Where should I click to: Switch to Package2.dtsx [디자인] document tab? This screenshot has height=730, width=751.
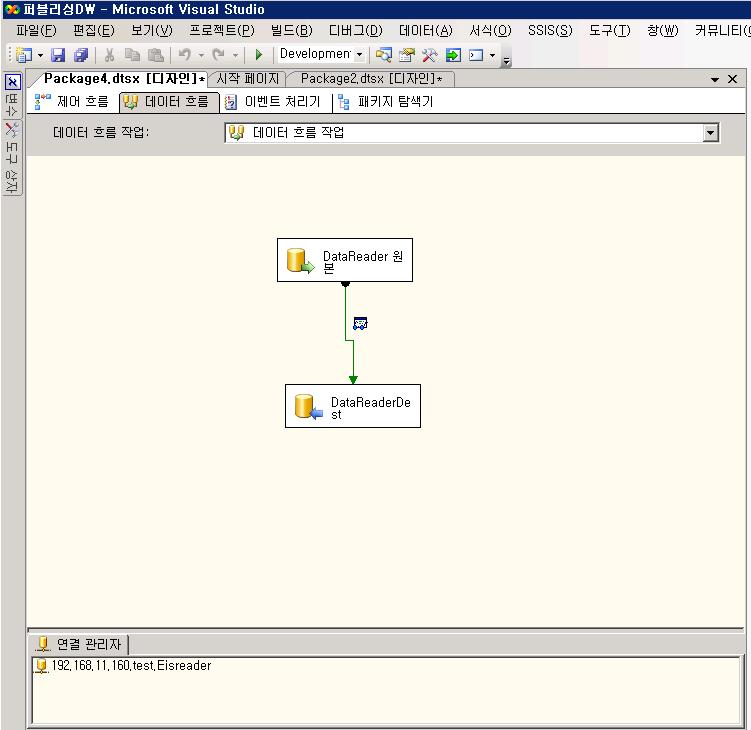tap(371, 79)
